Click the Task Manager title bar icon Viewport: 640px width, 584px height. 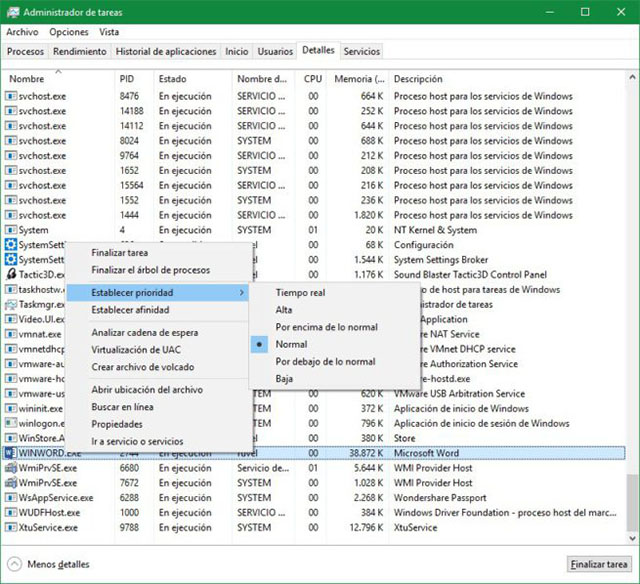tap(13, 12)
